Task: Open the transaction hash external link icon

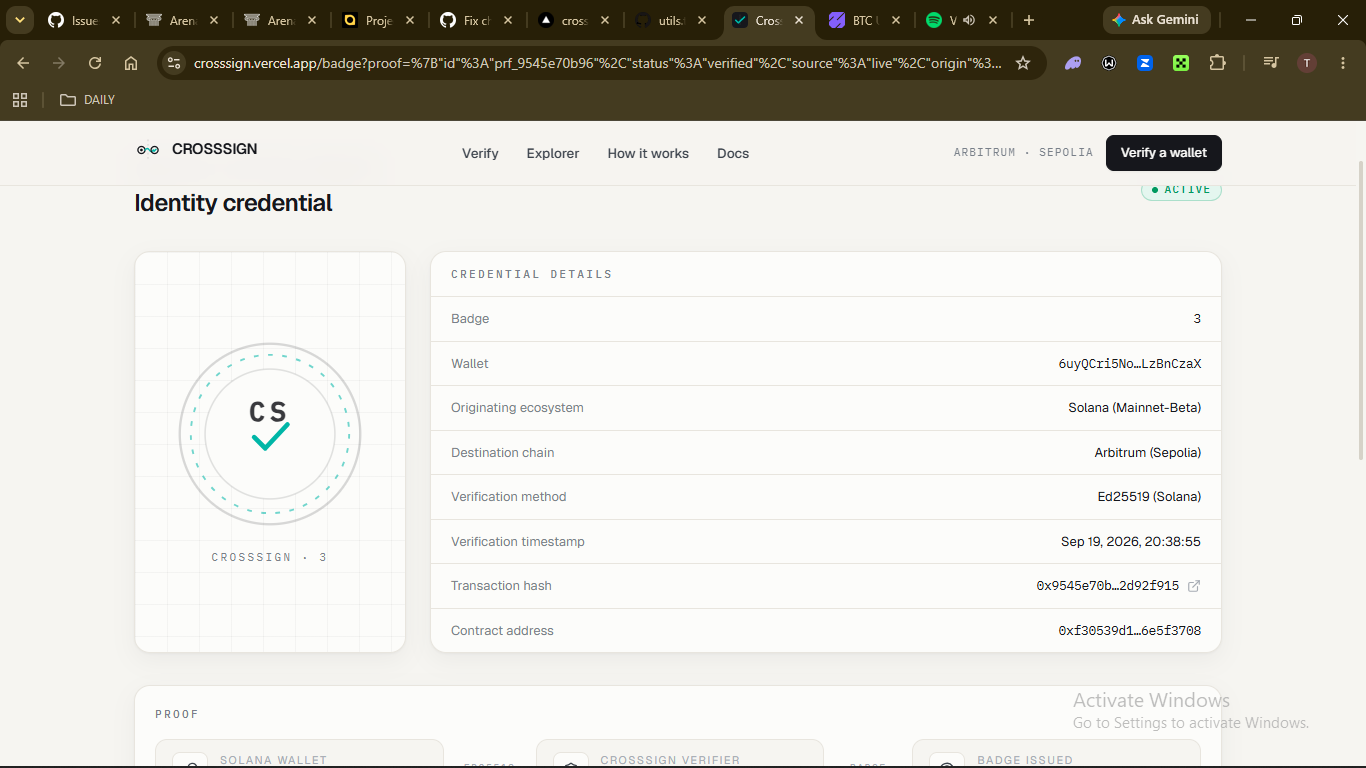Action: click(1194, 586)
